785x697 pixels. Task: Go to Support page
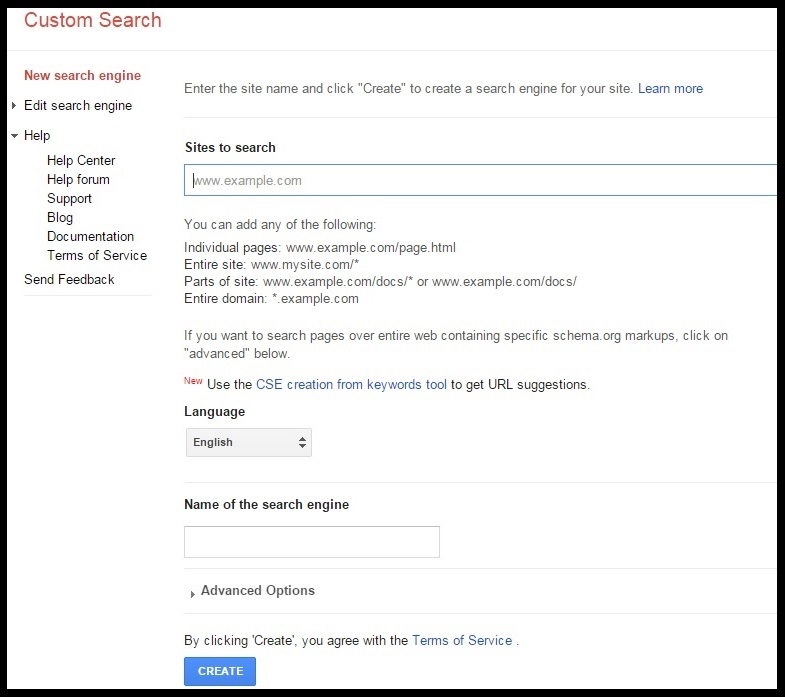[69, 198]
